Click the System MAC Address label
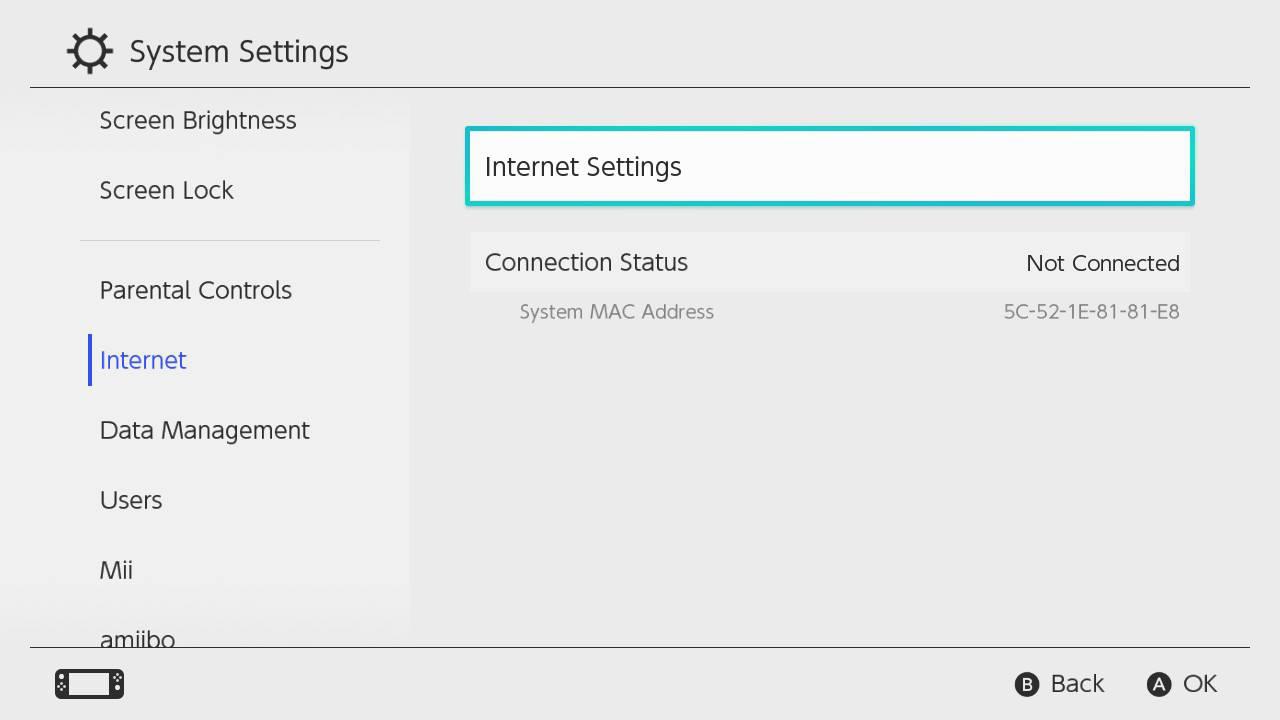Screen dimensions: 1280x720 [617, 312]
